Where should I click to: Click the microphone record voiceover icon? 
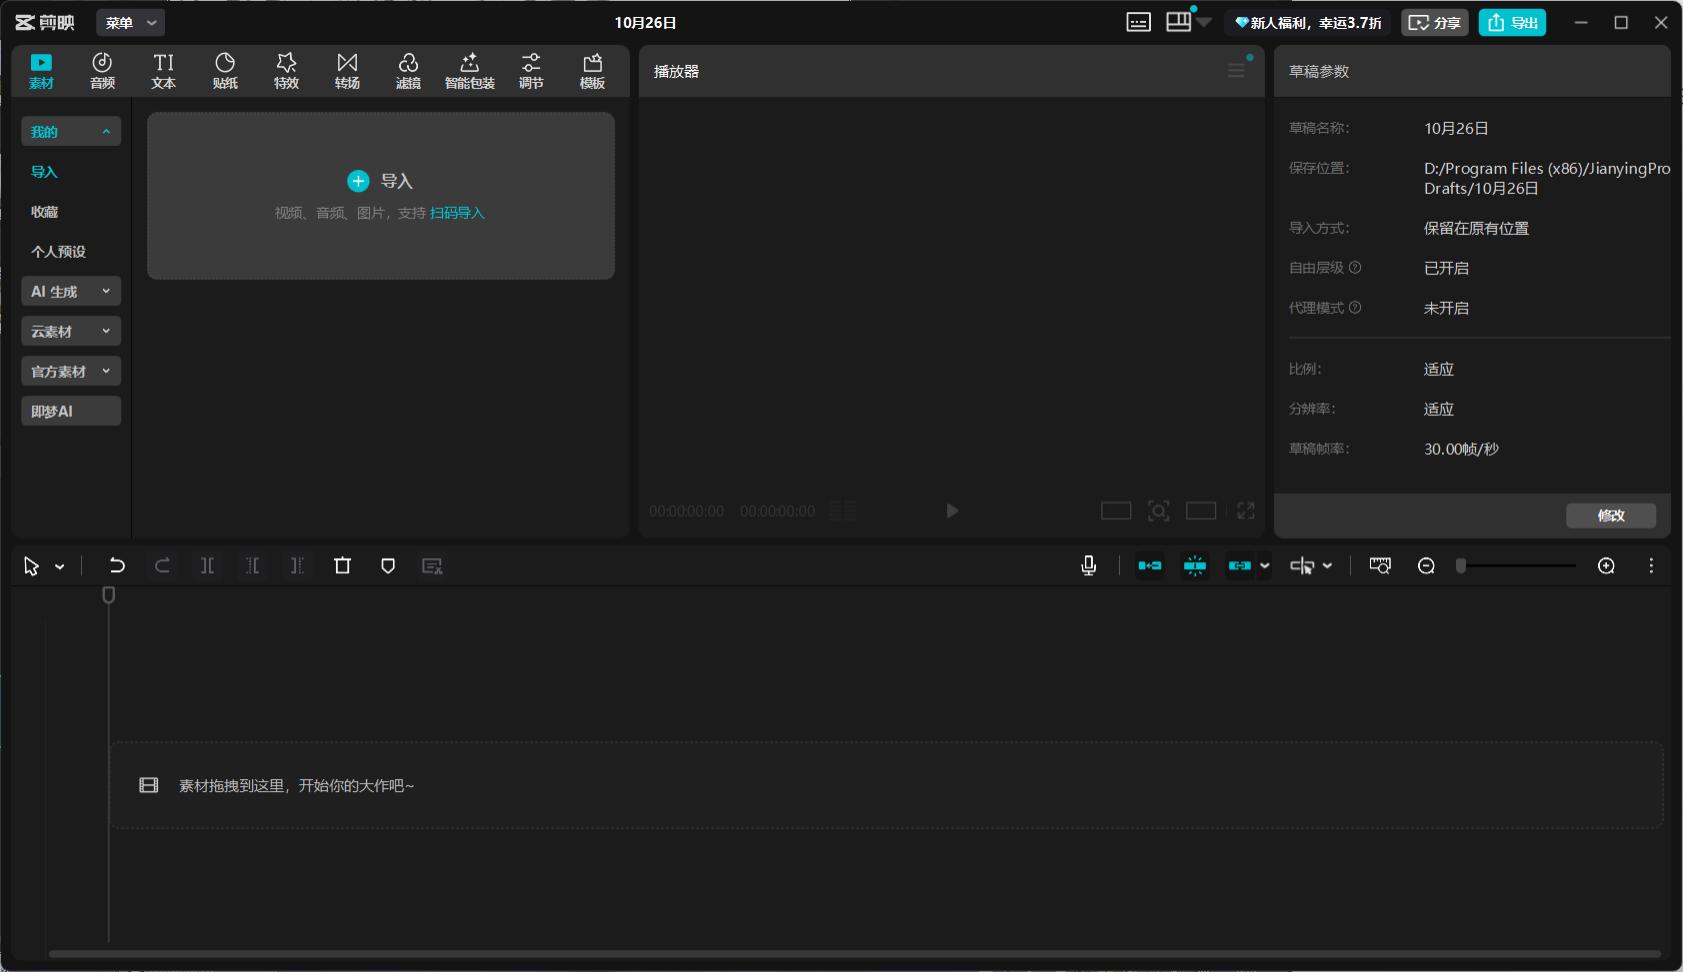click(x=1089, y=566)
